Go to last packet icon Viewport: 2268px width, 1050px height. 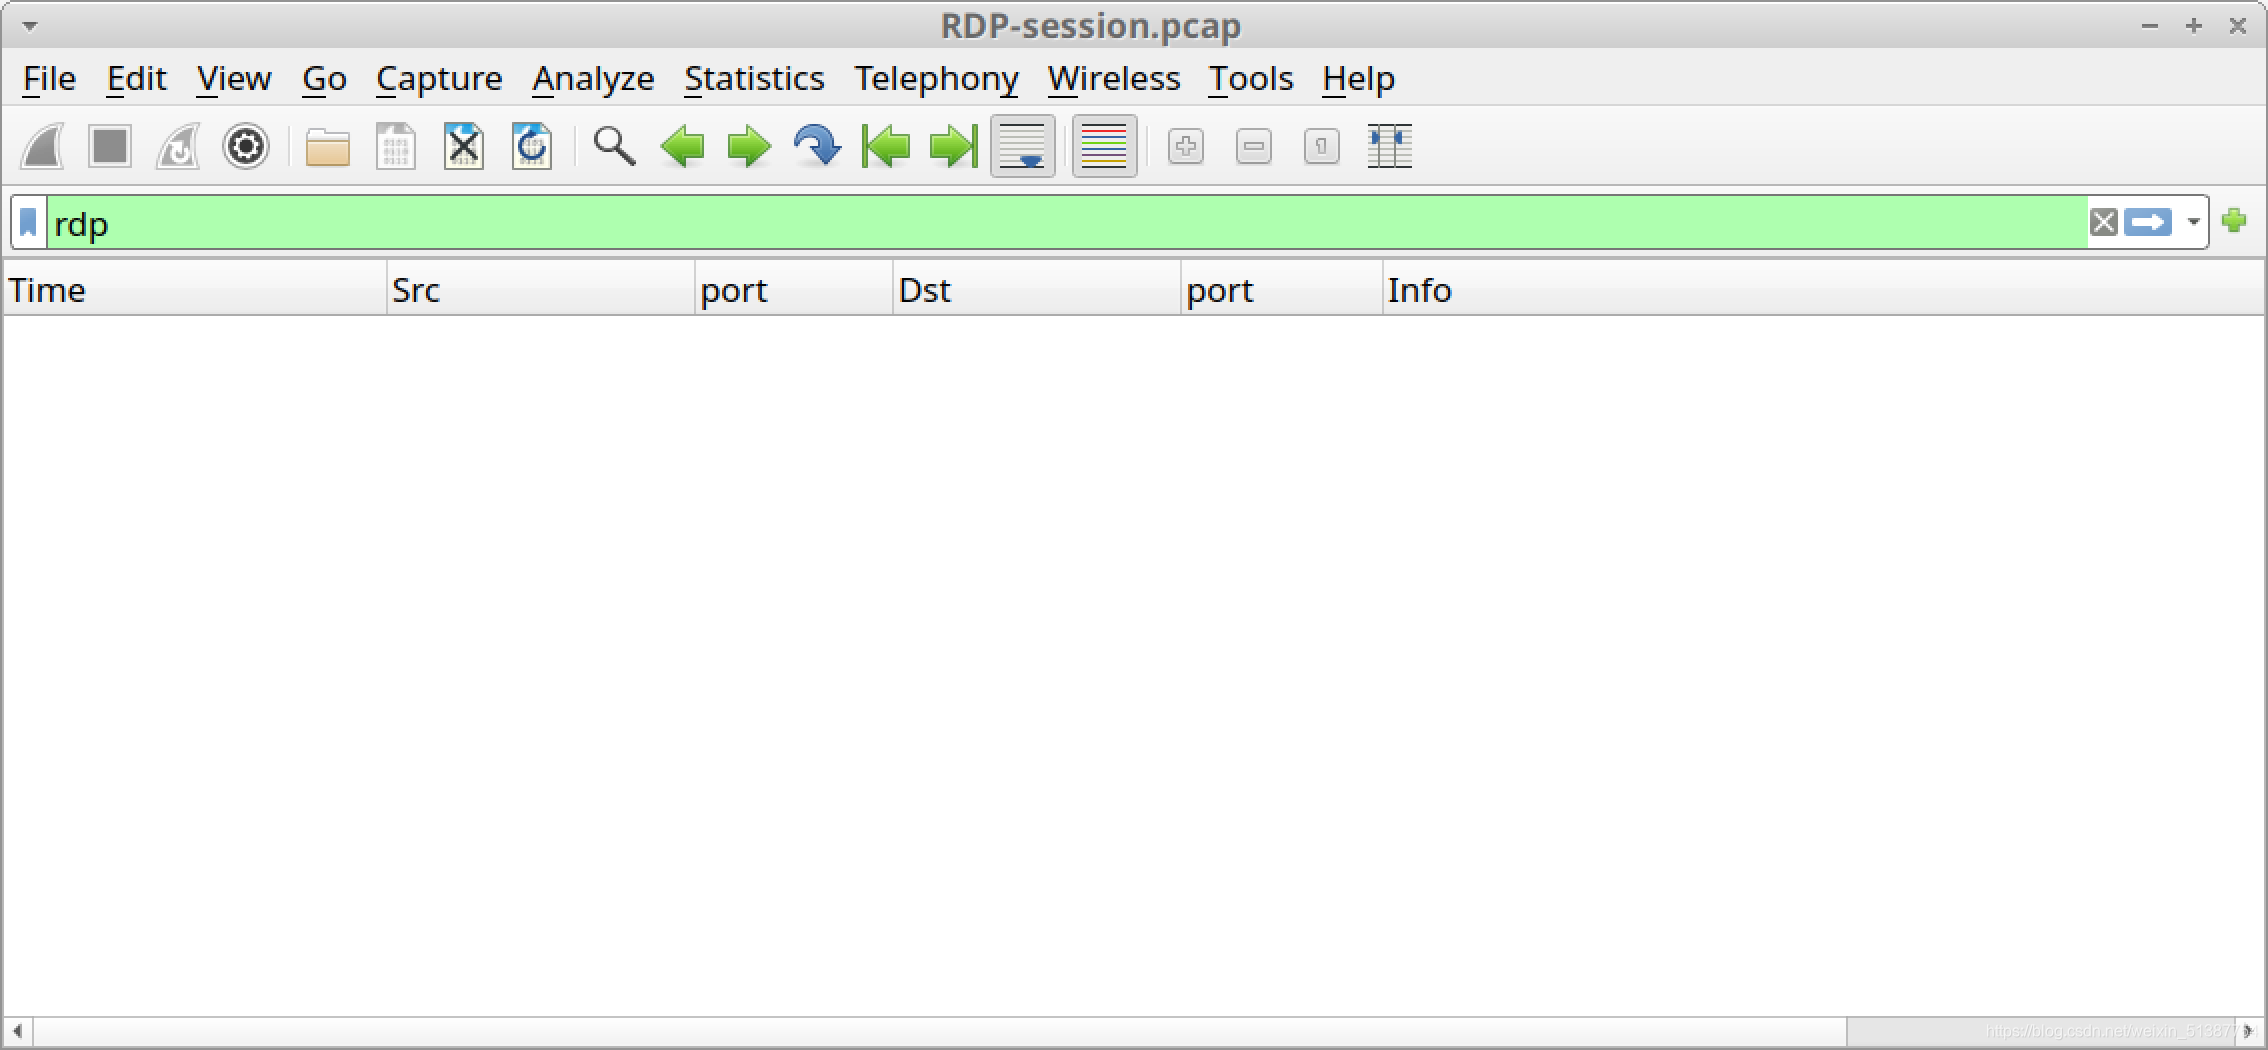[954, 147]
